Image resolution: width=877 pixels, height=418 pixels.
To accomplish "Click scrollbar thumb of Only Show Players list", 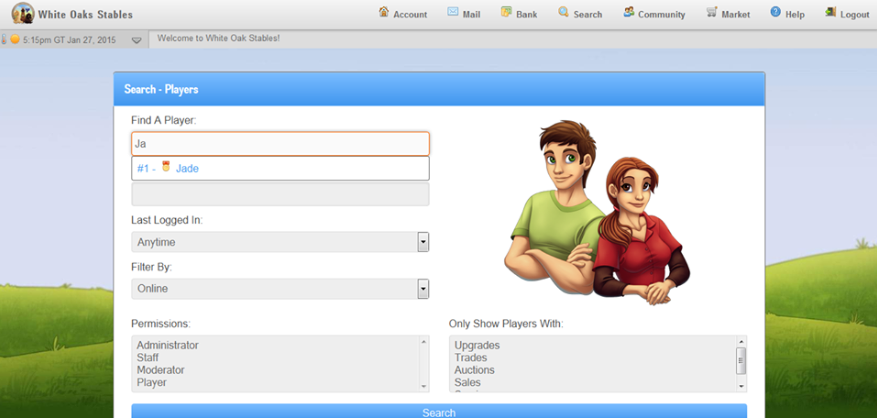I will click(741, 360).
